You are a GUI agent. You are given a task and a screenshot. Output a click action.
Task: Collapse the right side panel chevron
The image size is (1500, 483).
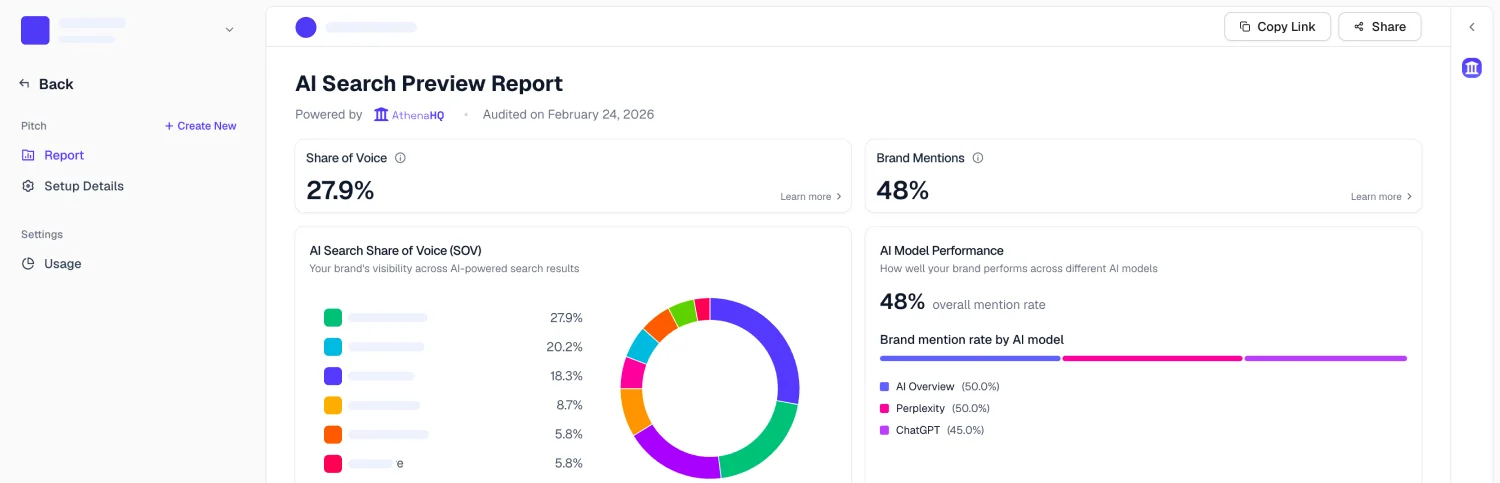[x=1472, y=27]
